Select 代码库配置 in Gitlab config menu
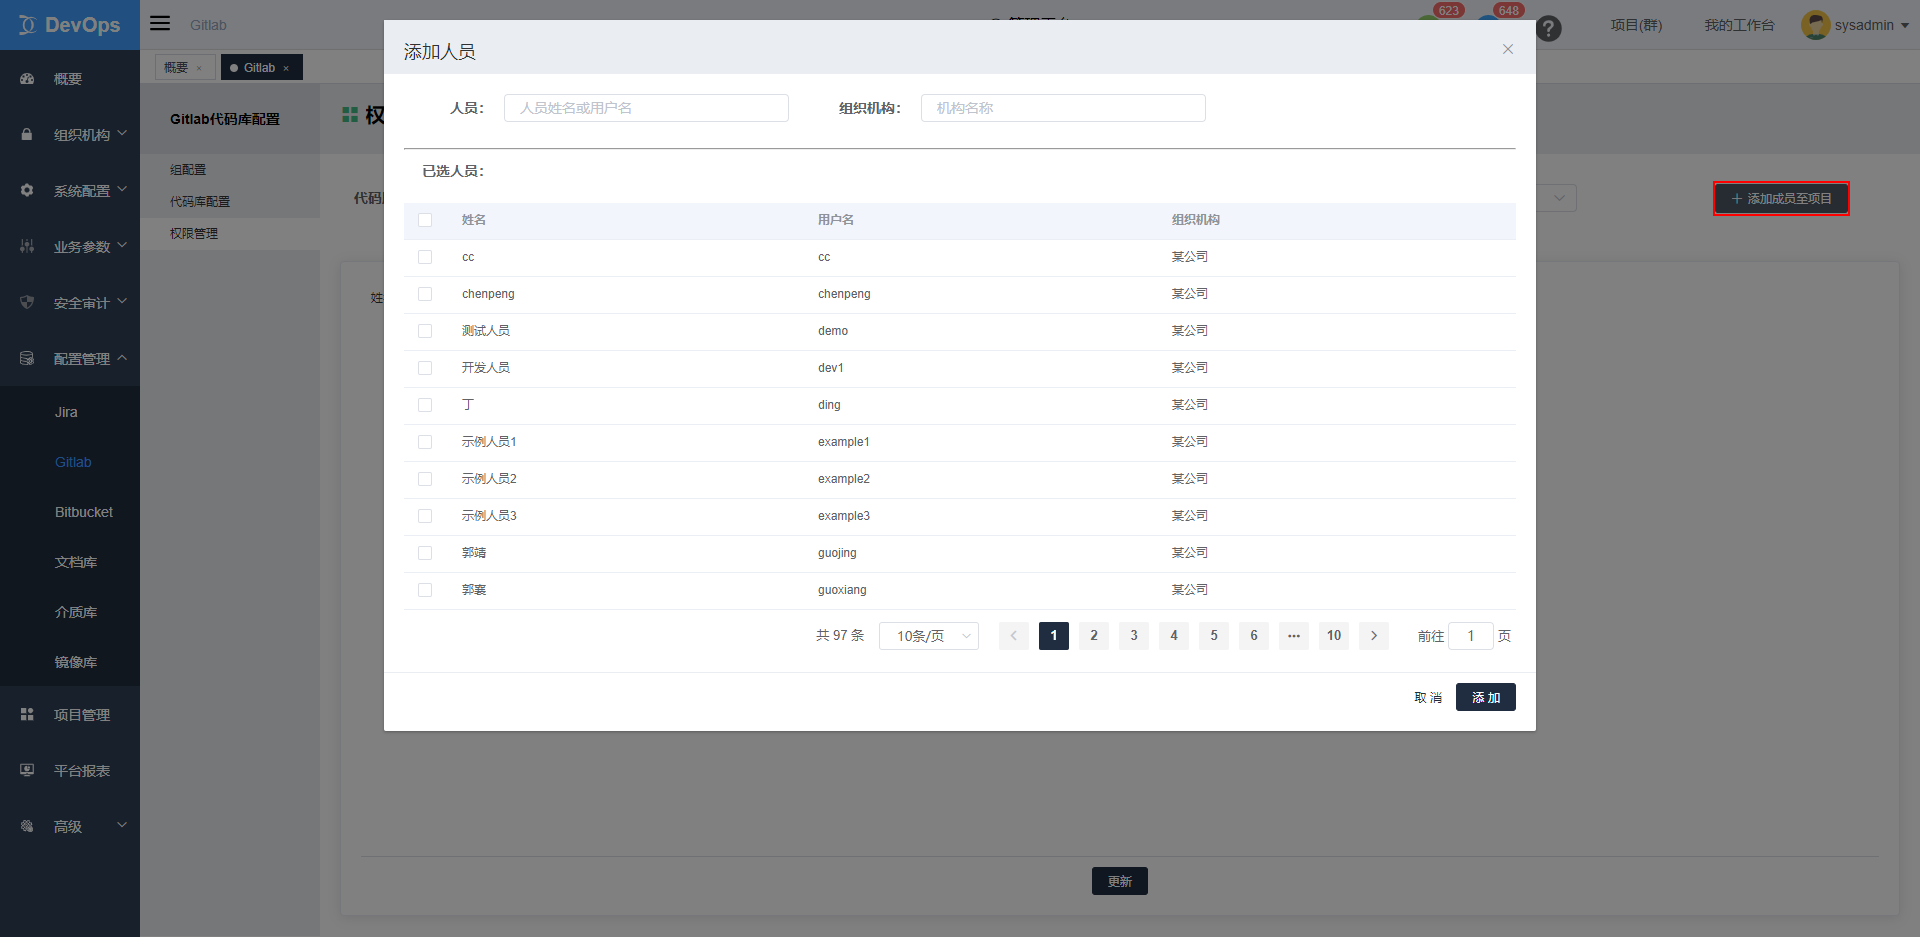The image size is (1920, 937). click(x=200, y=202)
